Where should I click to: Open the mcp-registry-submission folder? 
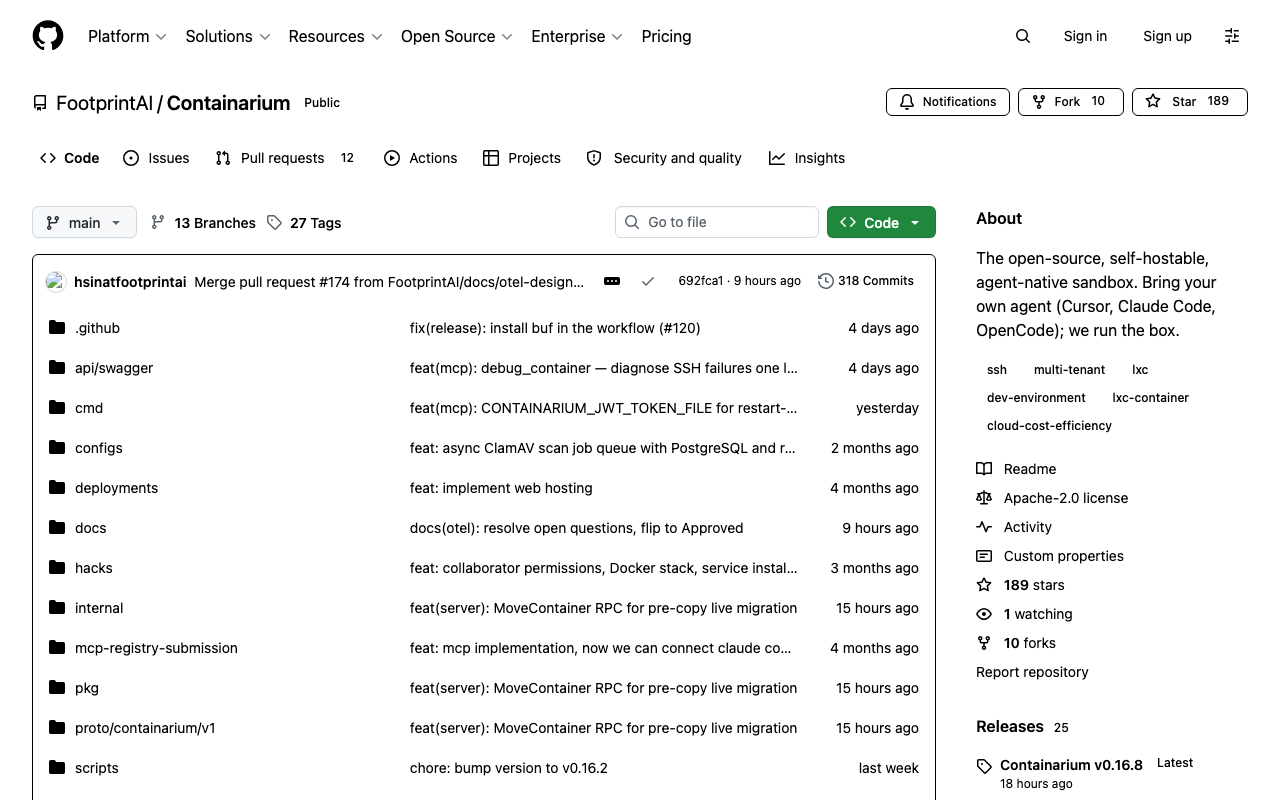click(x=156, y=648)
